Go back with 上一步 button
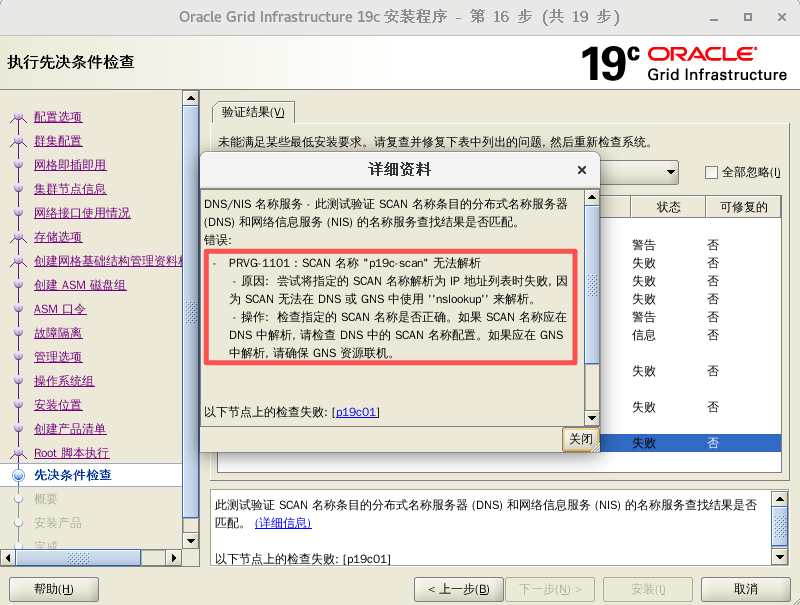This screenshot has width=800, height=605. [459, 590]
